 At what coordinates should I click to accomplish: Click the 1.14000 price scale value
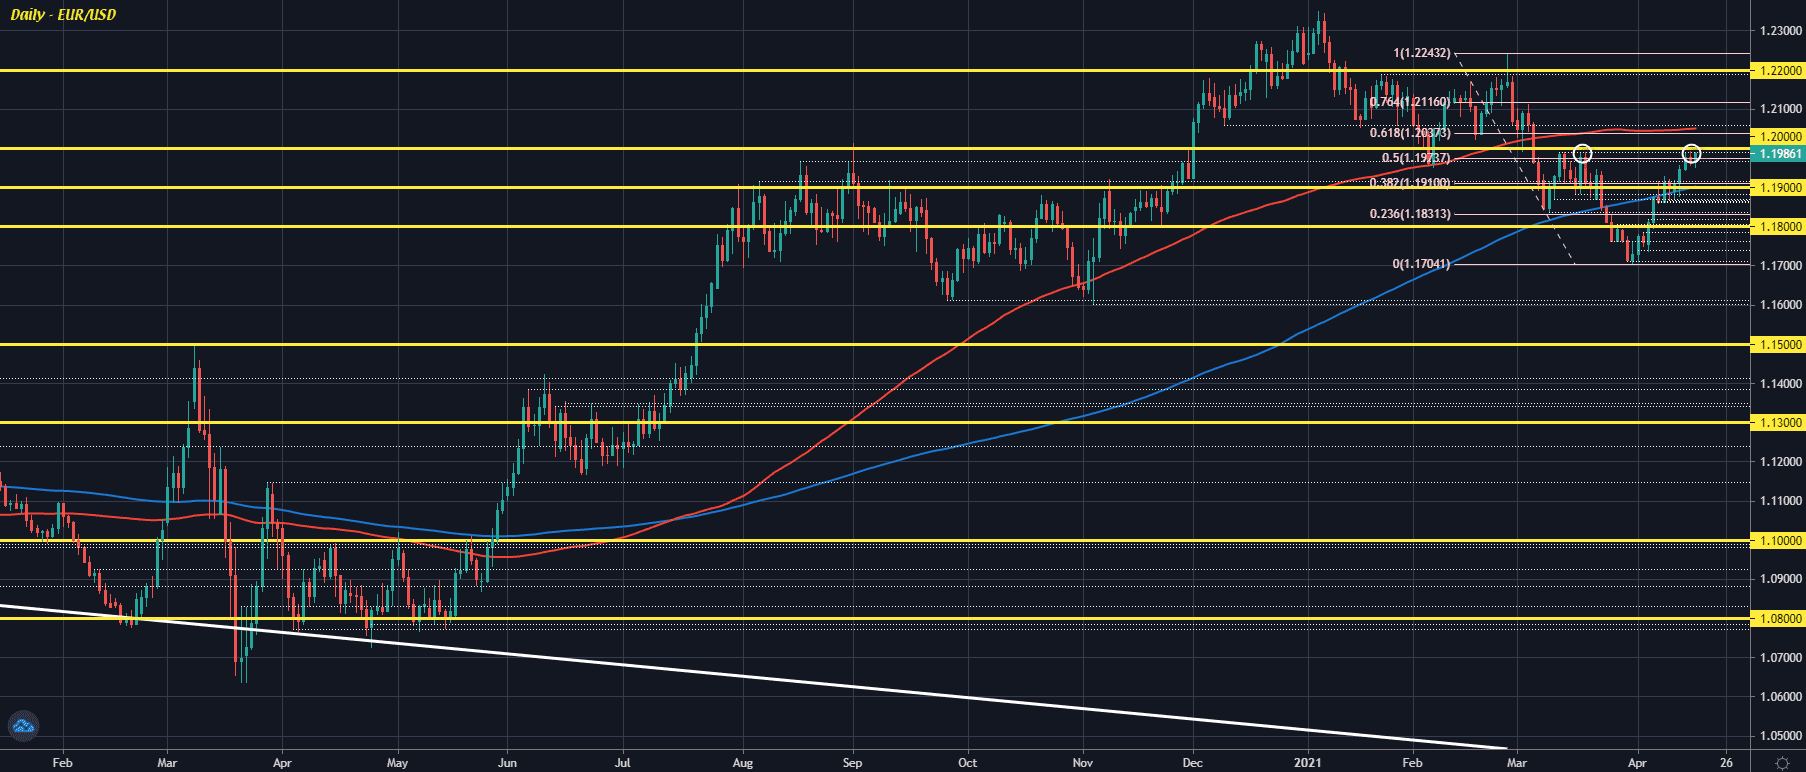click(1781, 384)
